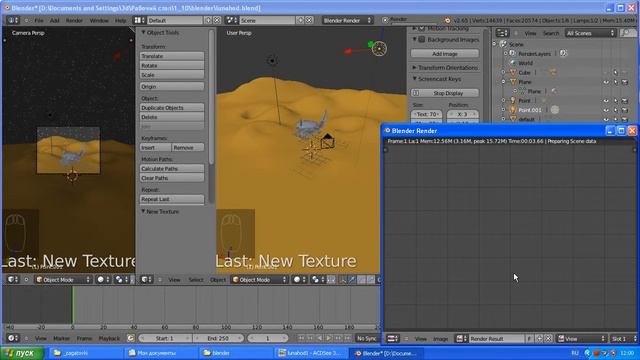Open the Info editor type selector icon

pyautogui.click(x=13, y=20)
